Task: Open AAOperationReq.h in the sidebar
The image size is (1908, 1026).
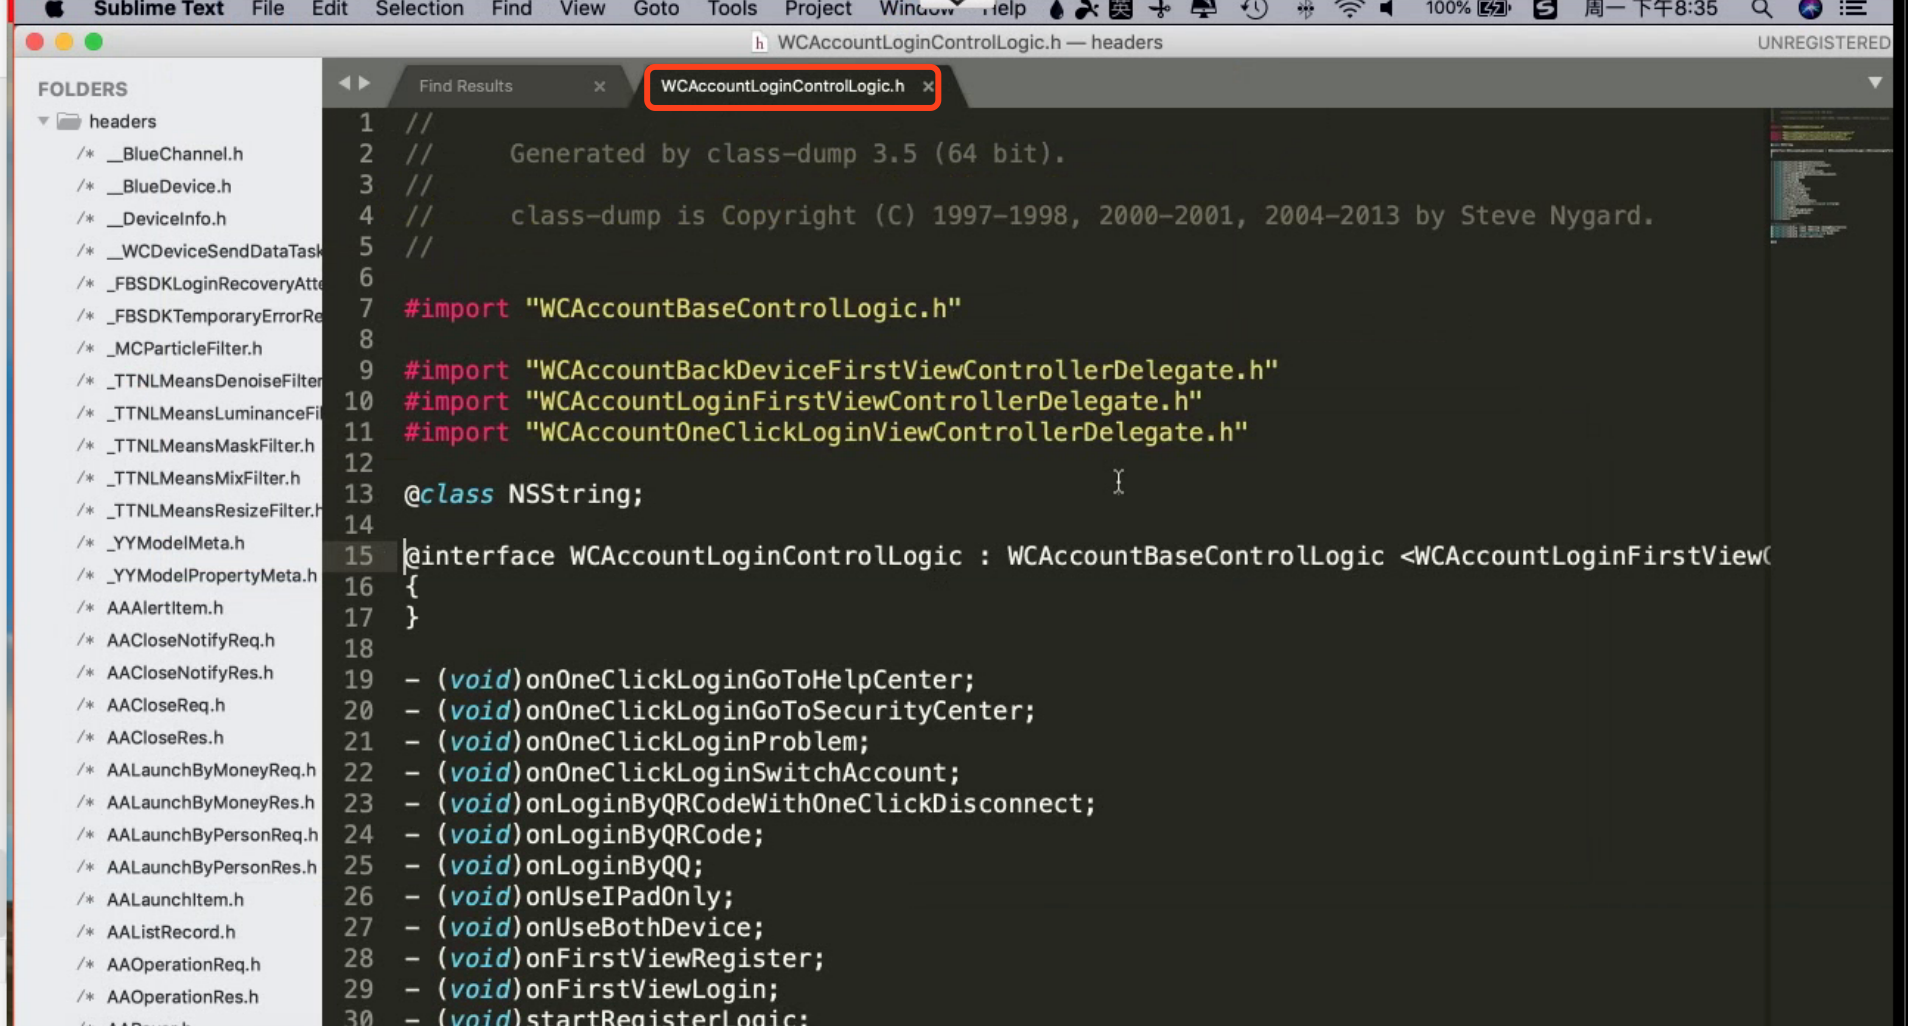Action: pyautogui.click(x=184, y=964)
